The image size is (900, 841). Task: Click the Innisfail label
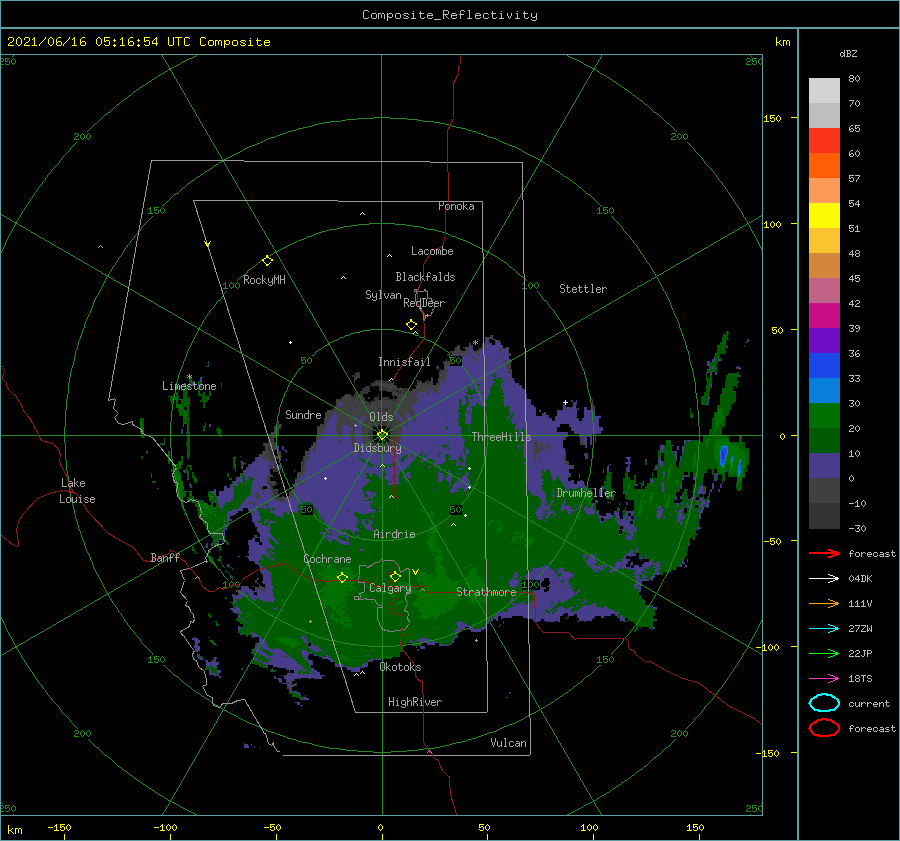(x=404, y=362)
